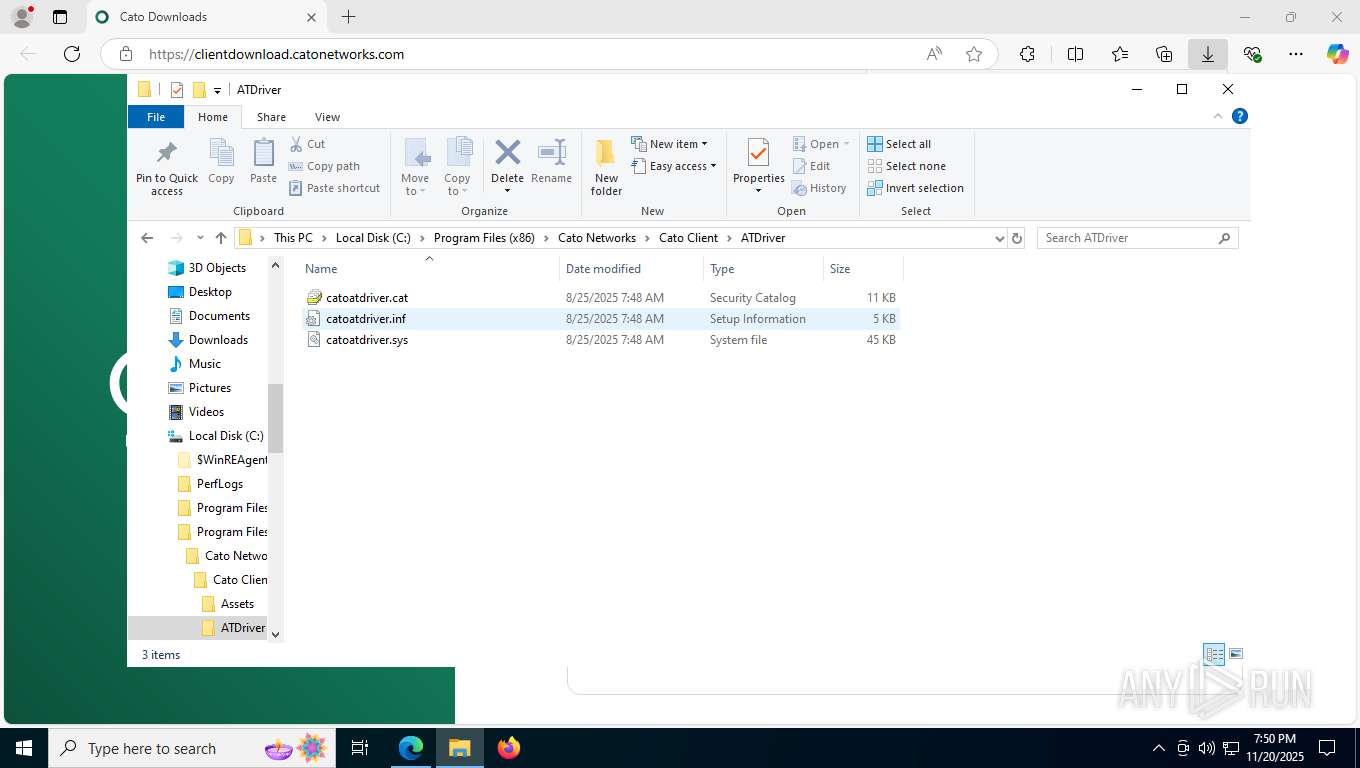The width and height of the screenshot is (1360, 768).
Task: Open recent locations dropdown
Action: pyautogui.click(x=200, y=238)
